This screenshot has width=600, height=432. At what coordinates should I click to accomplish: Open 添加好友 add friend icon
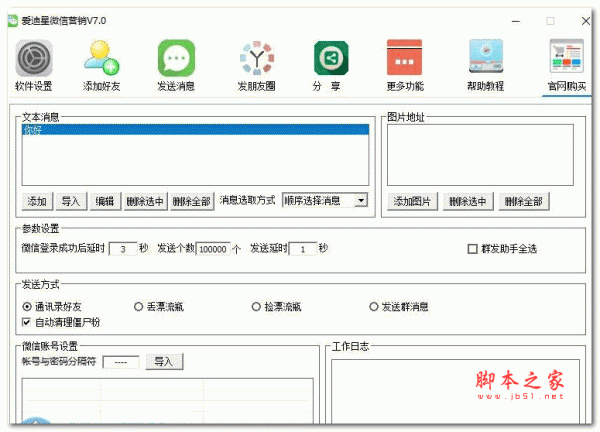pyautogui.click(x=101, y=57)
